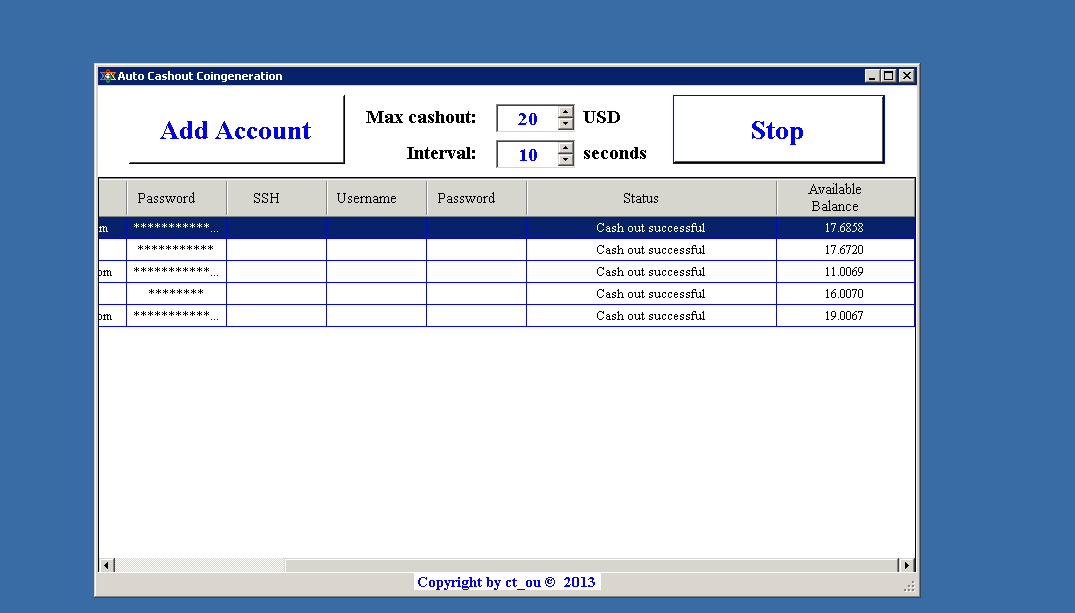Maximize the Auto Cashout window
This screenshot has width=1075, height=613.
pos(889,75)
